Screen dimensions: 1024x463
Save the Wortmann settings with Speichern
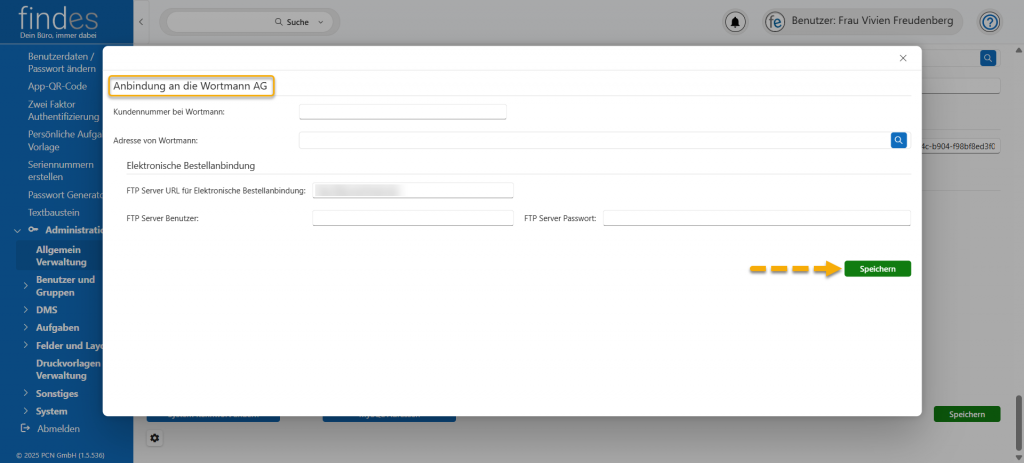click(877, 269)
